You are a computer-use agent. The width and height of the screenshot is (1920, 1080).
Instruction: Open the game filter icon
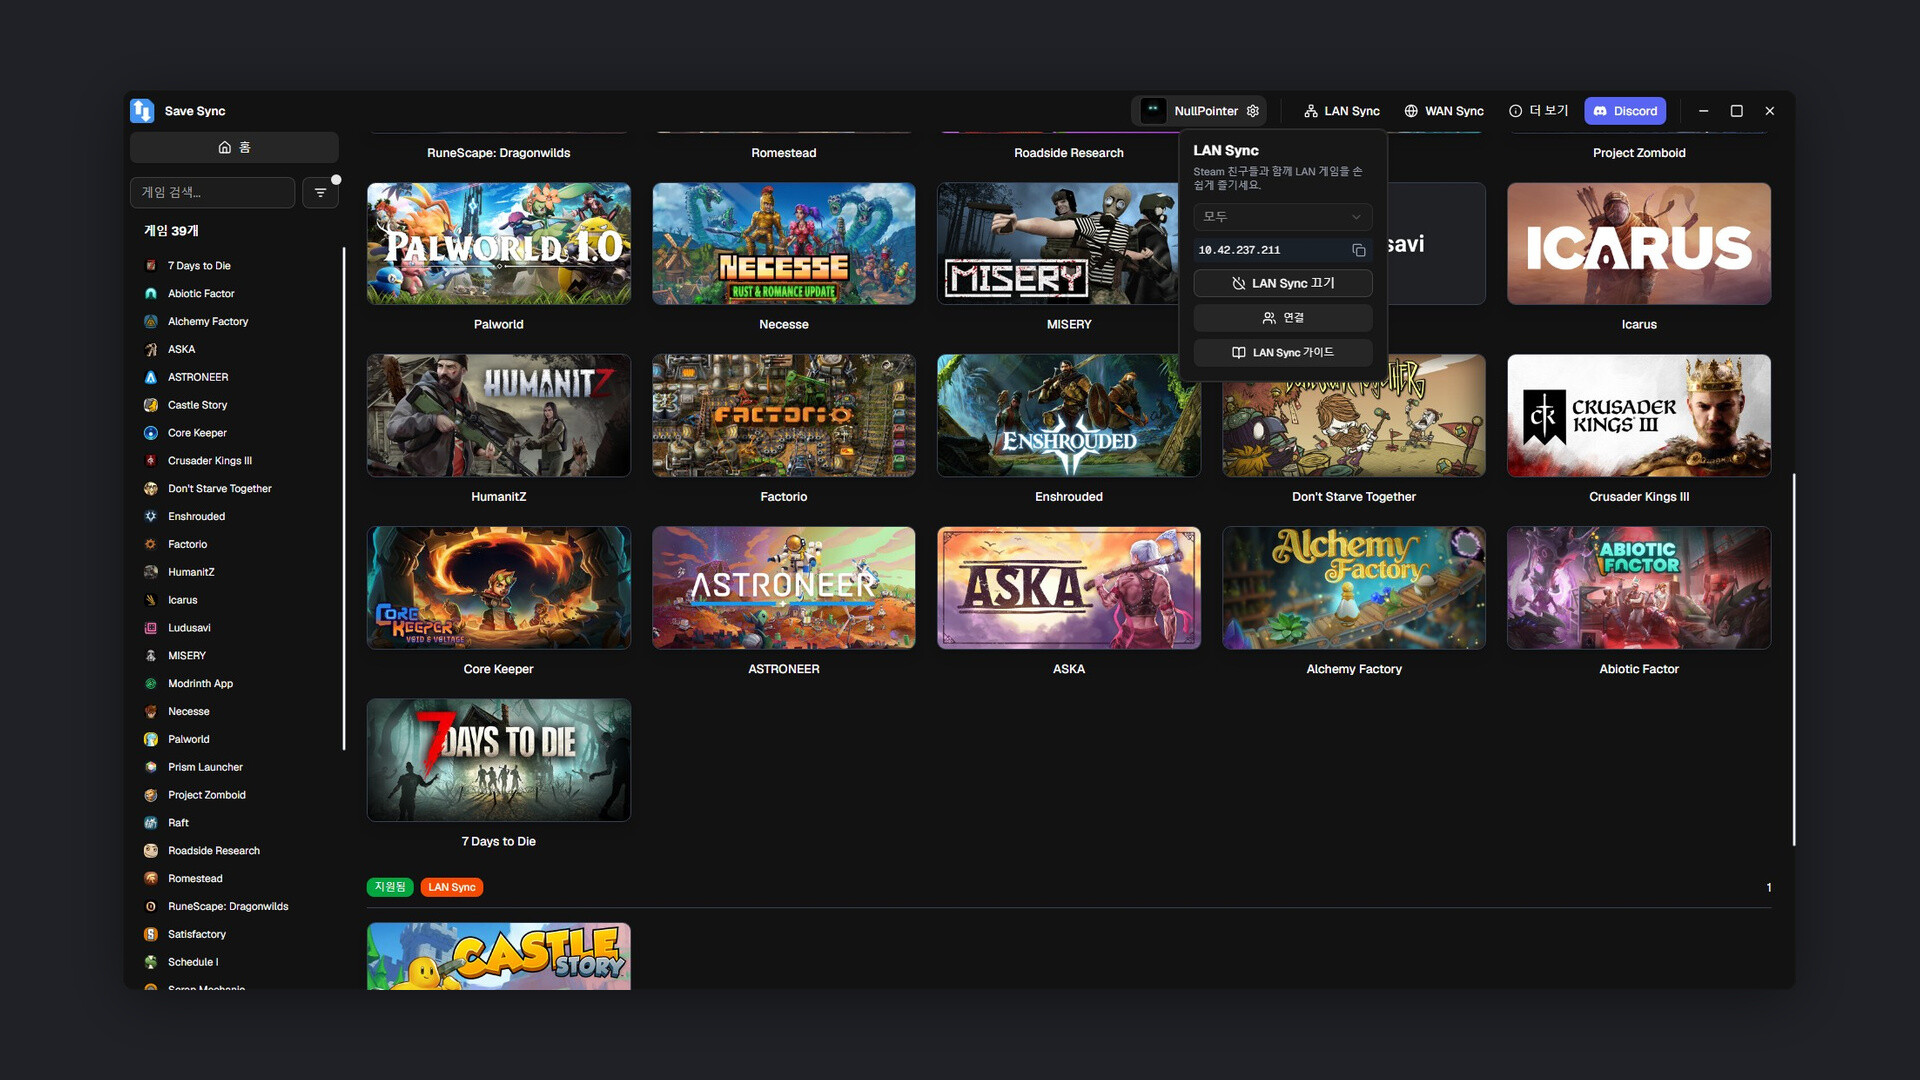pyautogui.click(x=320, y=192)
